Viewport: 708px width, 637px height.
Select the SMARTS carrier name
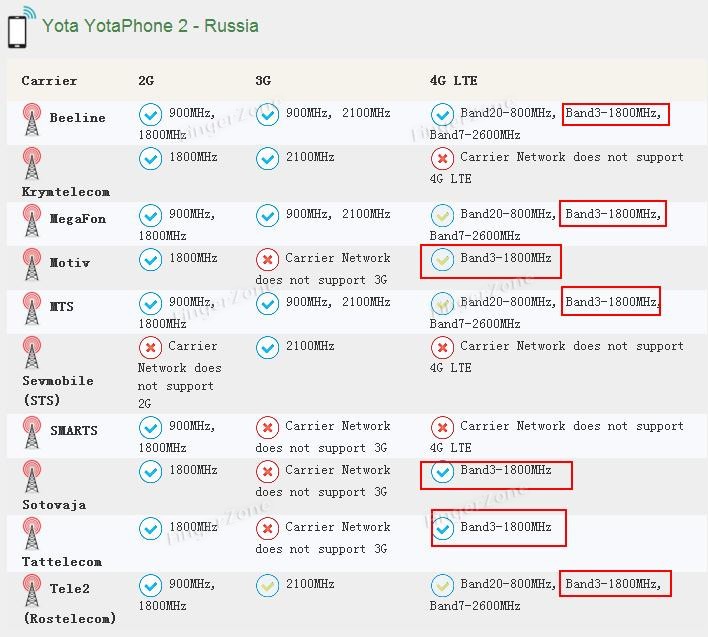click(74, 431)
